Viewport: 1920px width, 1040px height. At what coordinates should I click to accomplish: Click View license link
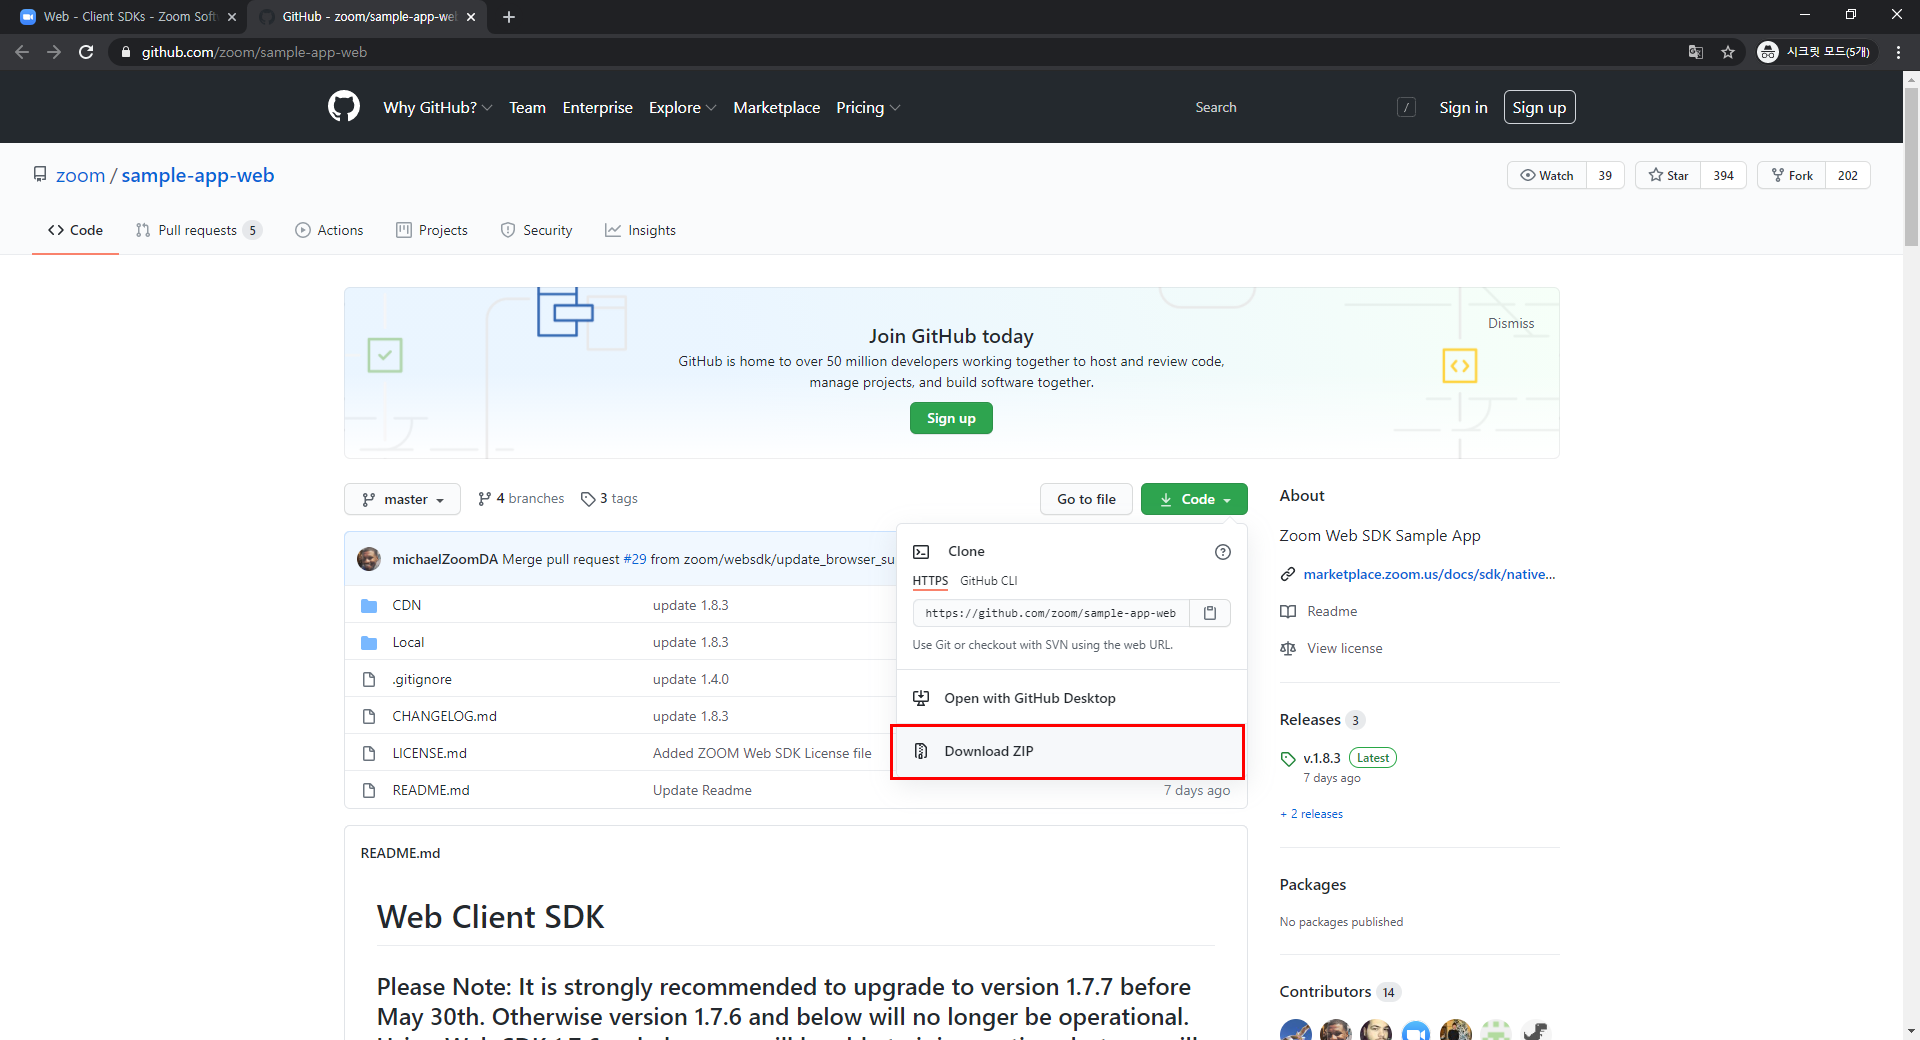(1344, 648)
